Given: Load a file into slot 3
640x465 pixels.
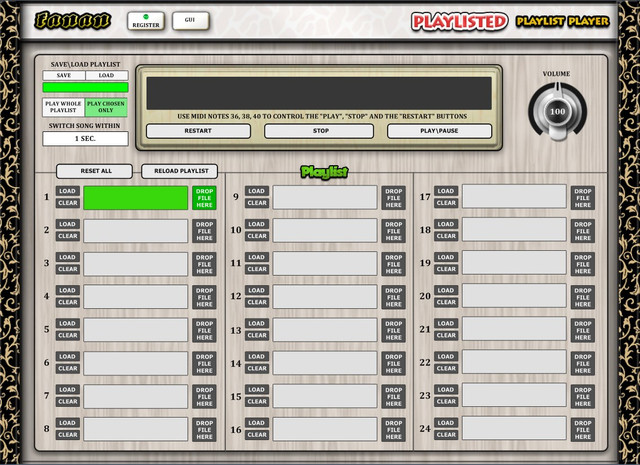Looking at the screenshot, I should click(68, 257).
